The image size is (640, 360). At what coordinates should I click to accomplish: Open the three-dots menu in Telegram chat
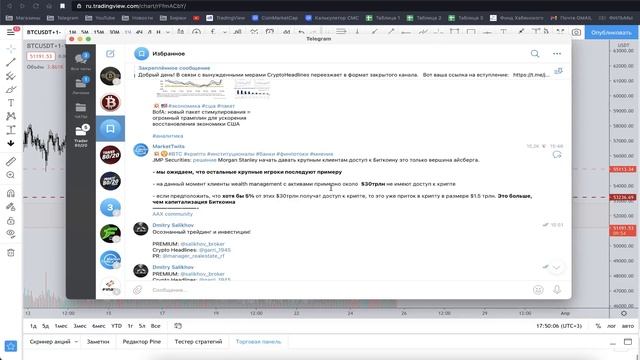point(557,53)
